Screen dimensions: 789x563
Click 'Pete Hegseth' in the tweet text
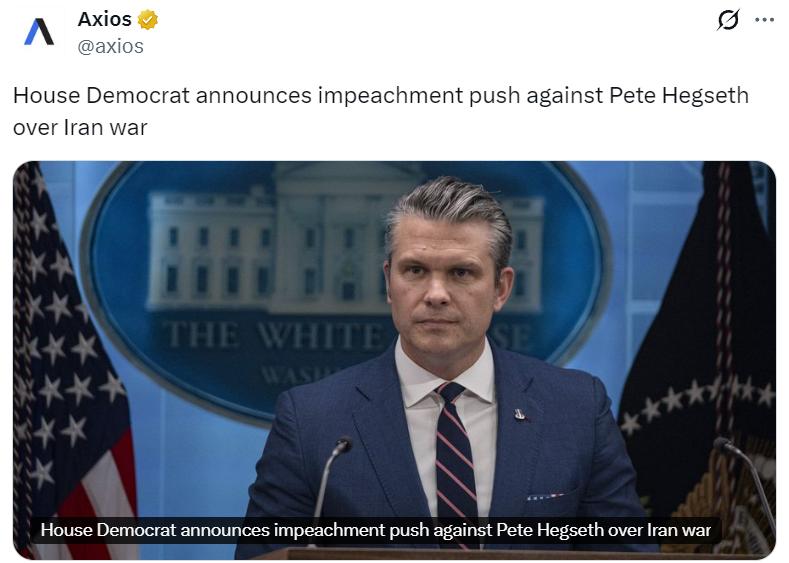click(679, 96)
